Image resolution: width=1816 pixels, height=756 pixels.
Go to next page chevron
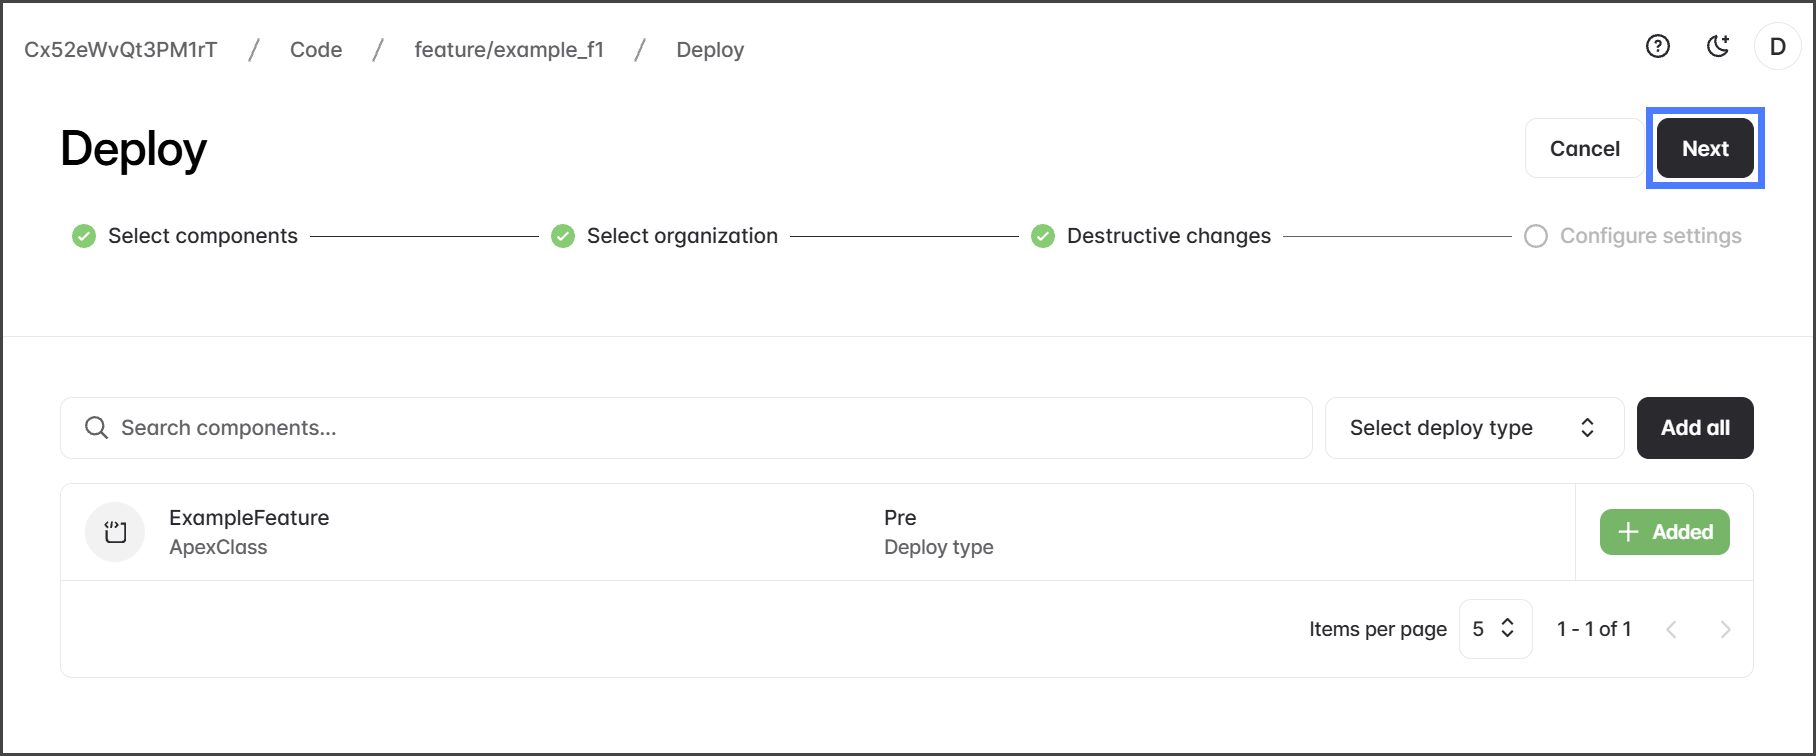click(1725, 629)
